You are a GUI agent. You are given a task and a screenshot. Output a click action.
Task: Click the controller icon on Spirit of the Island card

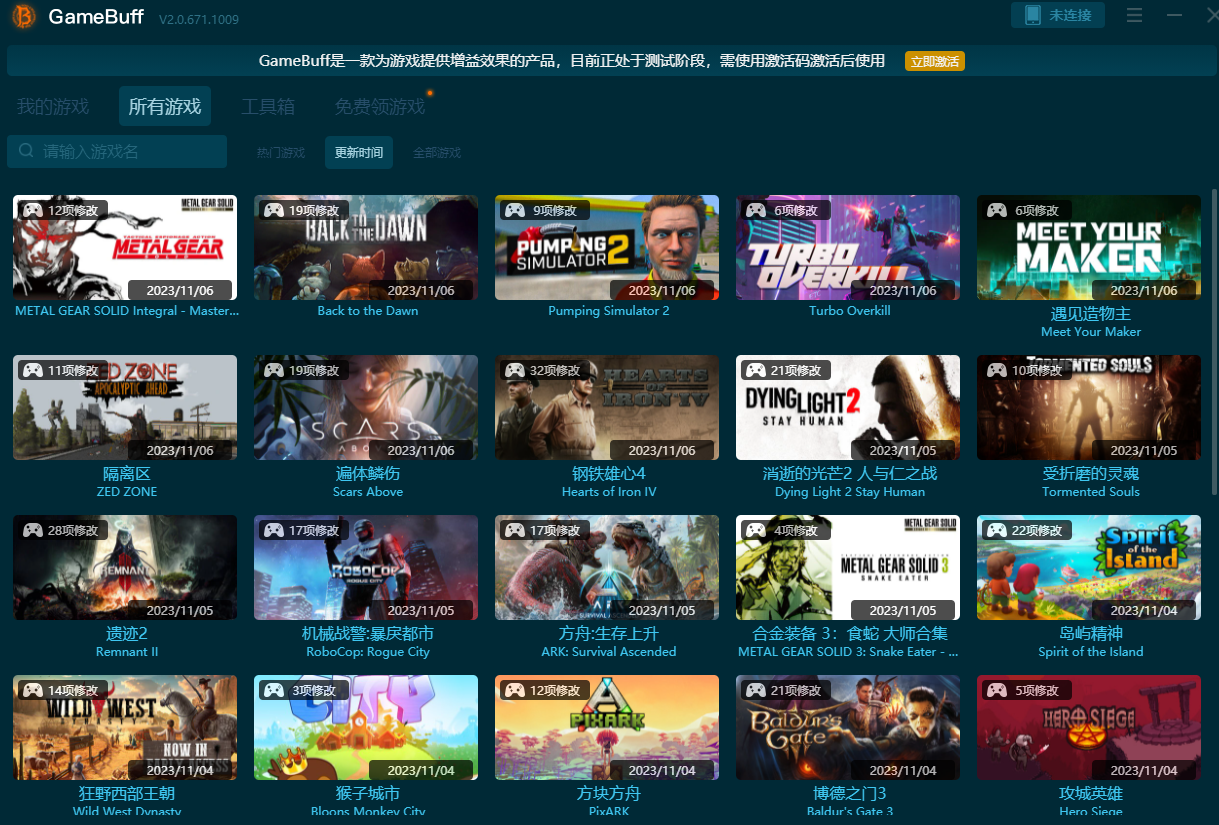[996, 530]
